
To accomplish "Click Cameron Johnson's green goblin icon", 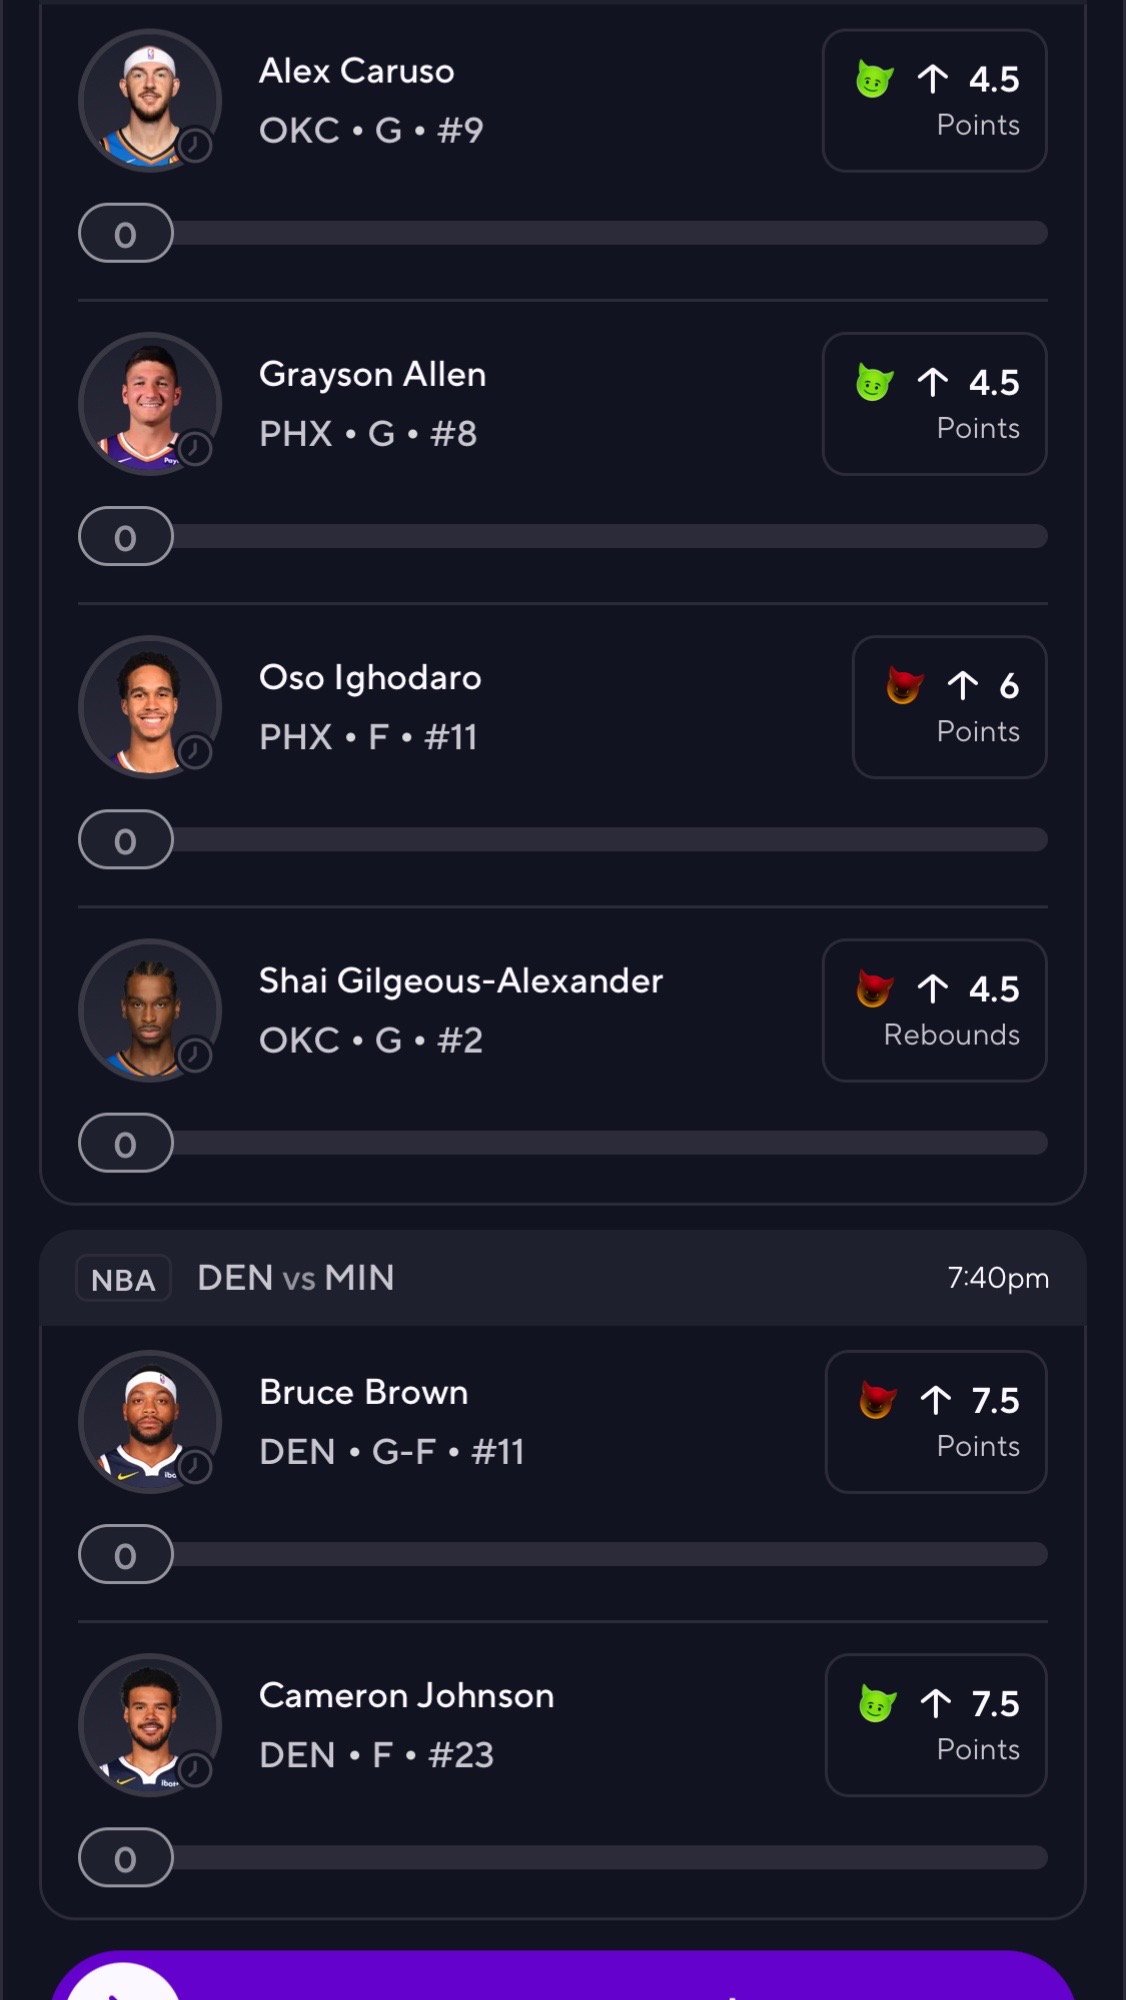I will (x=877, y=1703).
